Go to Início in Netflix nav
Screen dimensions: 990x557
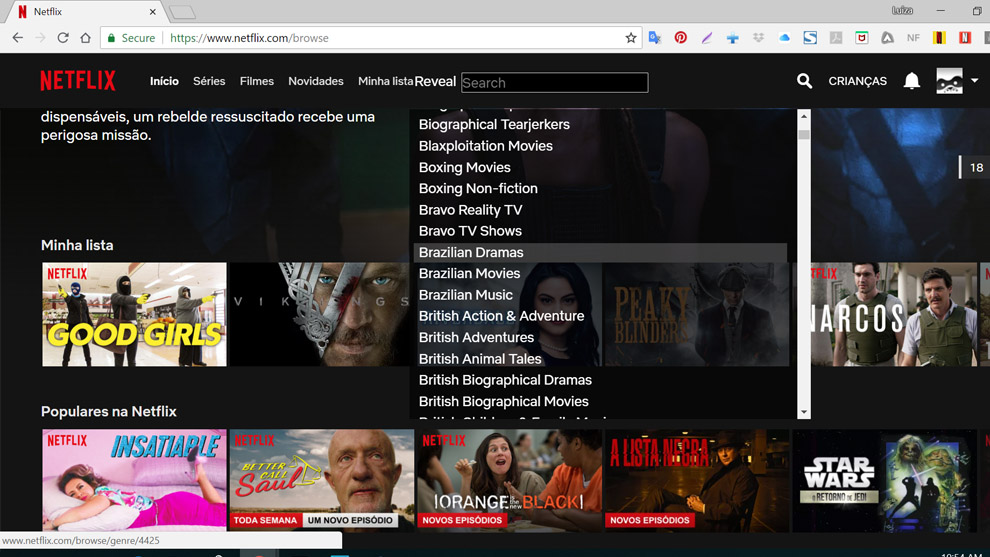tap(164, 81)
